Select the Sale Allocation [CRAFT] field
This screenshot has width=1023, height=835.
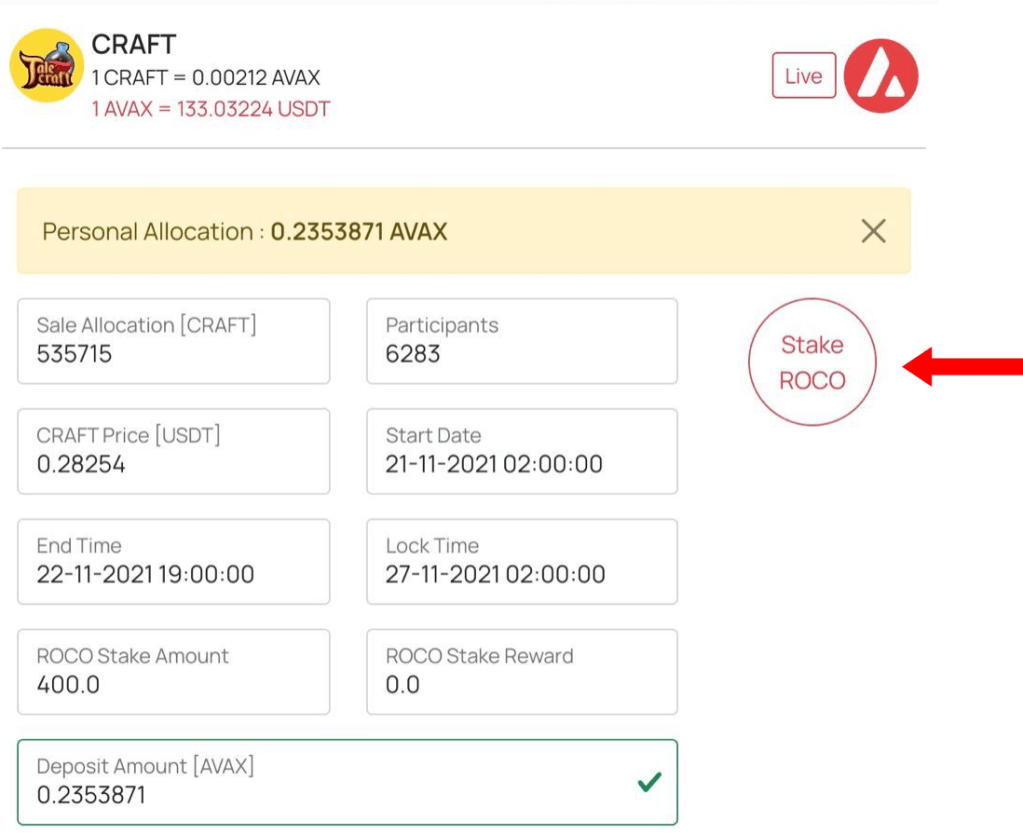pos(173,341)
